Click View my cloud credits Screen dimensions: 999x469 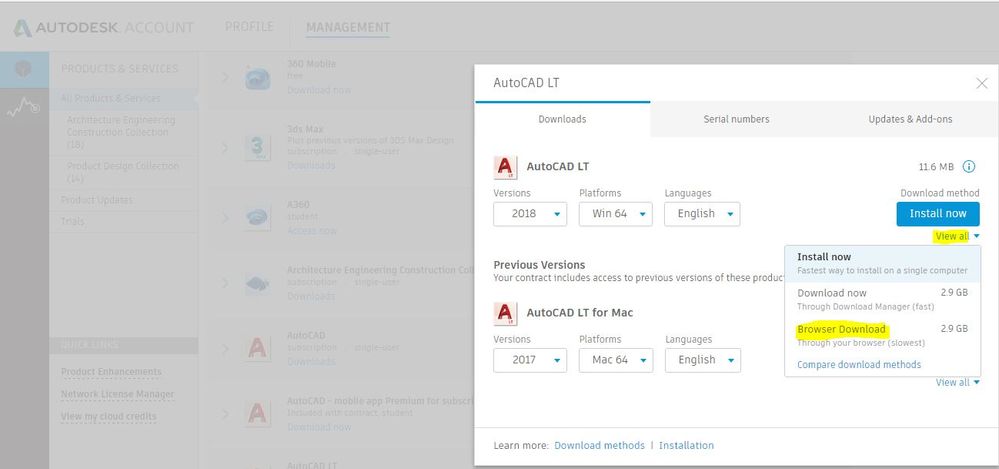108,416
